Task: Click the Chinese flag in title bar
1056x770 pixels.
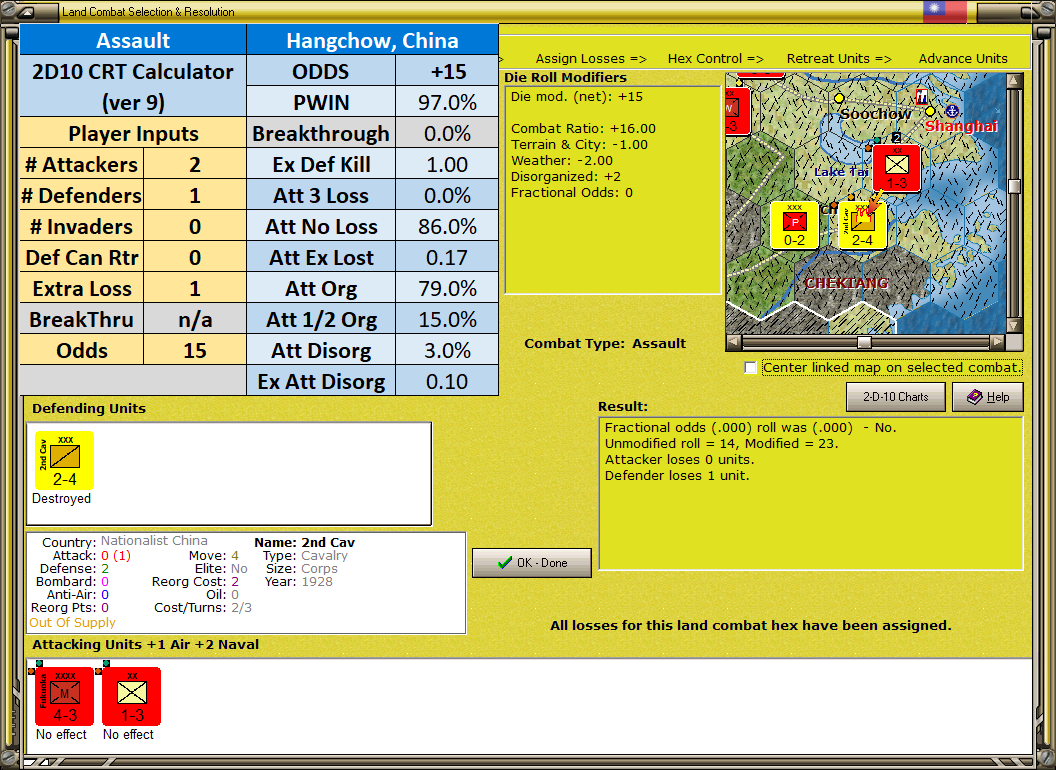Action: coord(944,11)
